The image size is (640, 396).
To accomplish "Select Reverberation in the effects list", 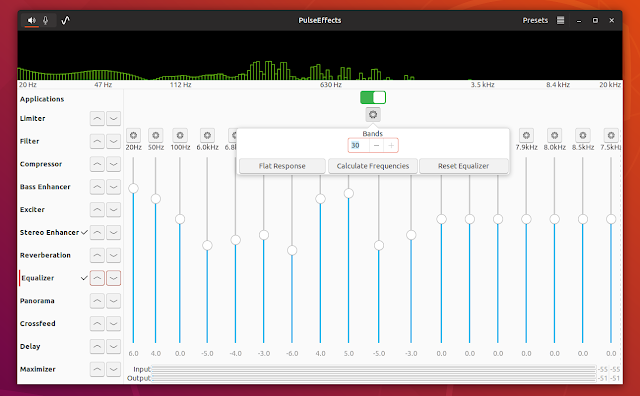I will tap(45, 255).
